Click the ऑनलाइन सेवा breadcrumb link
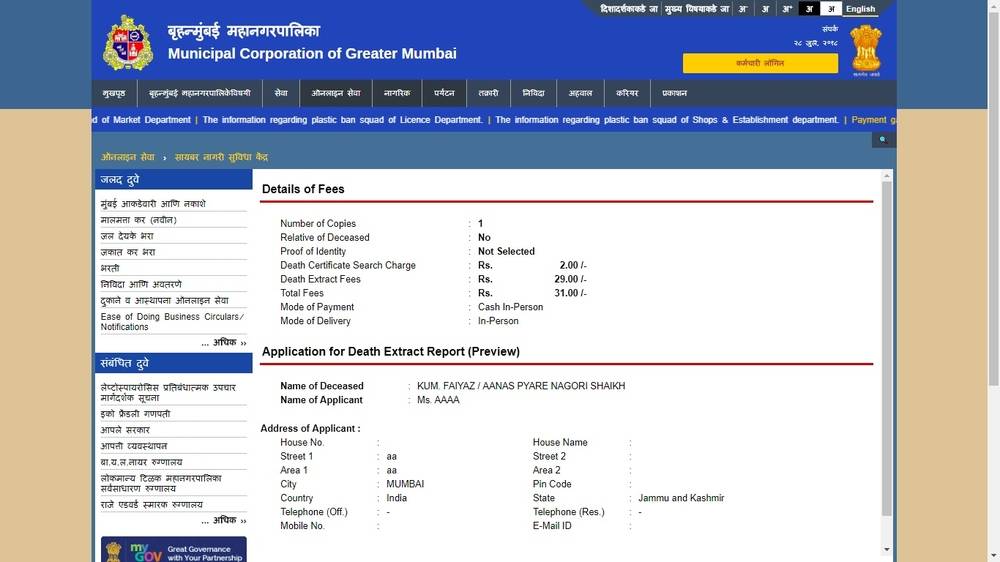Image resolution: width=1000 pixels, height=562 pixels. click(x=128, y=157)
